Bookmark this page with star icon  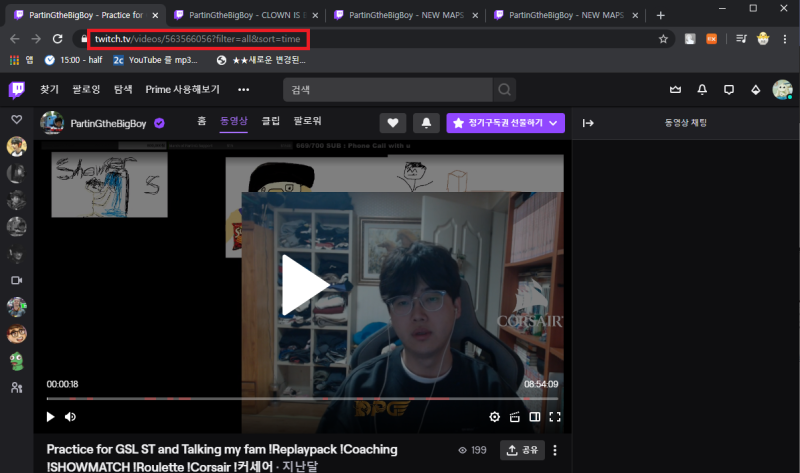click(663, 39)
